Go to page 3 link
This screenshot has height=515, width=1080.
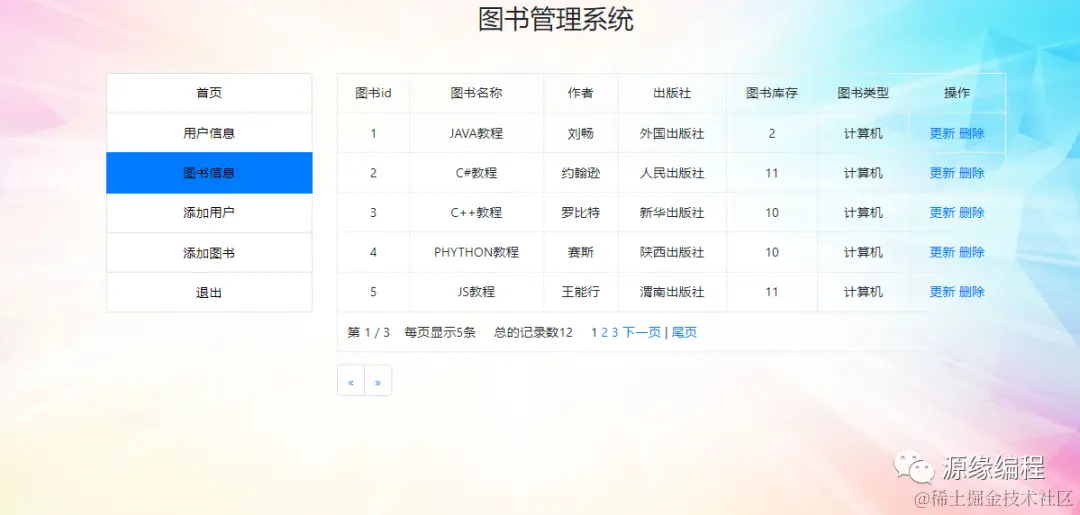[x=615, y=333]
